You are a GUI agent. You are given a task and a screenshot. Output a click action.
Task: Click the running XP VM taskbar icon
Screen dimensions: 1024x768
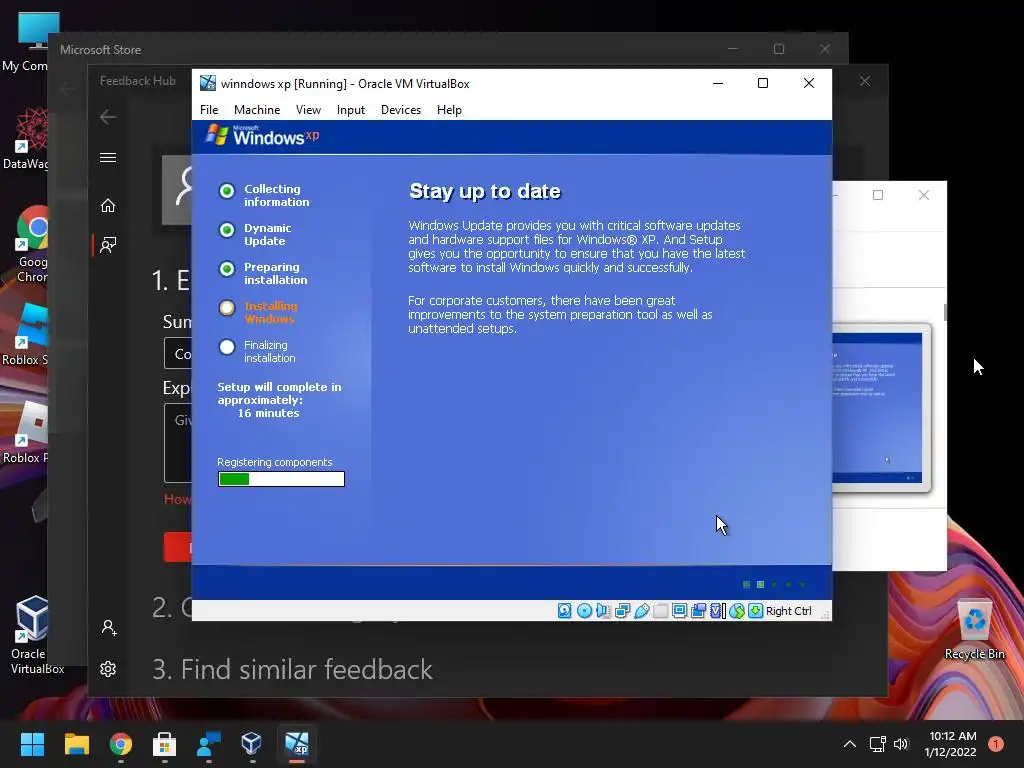[296, 744]
